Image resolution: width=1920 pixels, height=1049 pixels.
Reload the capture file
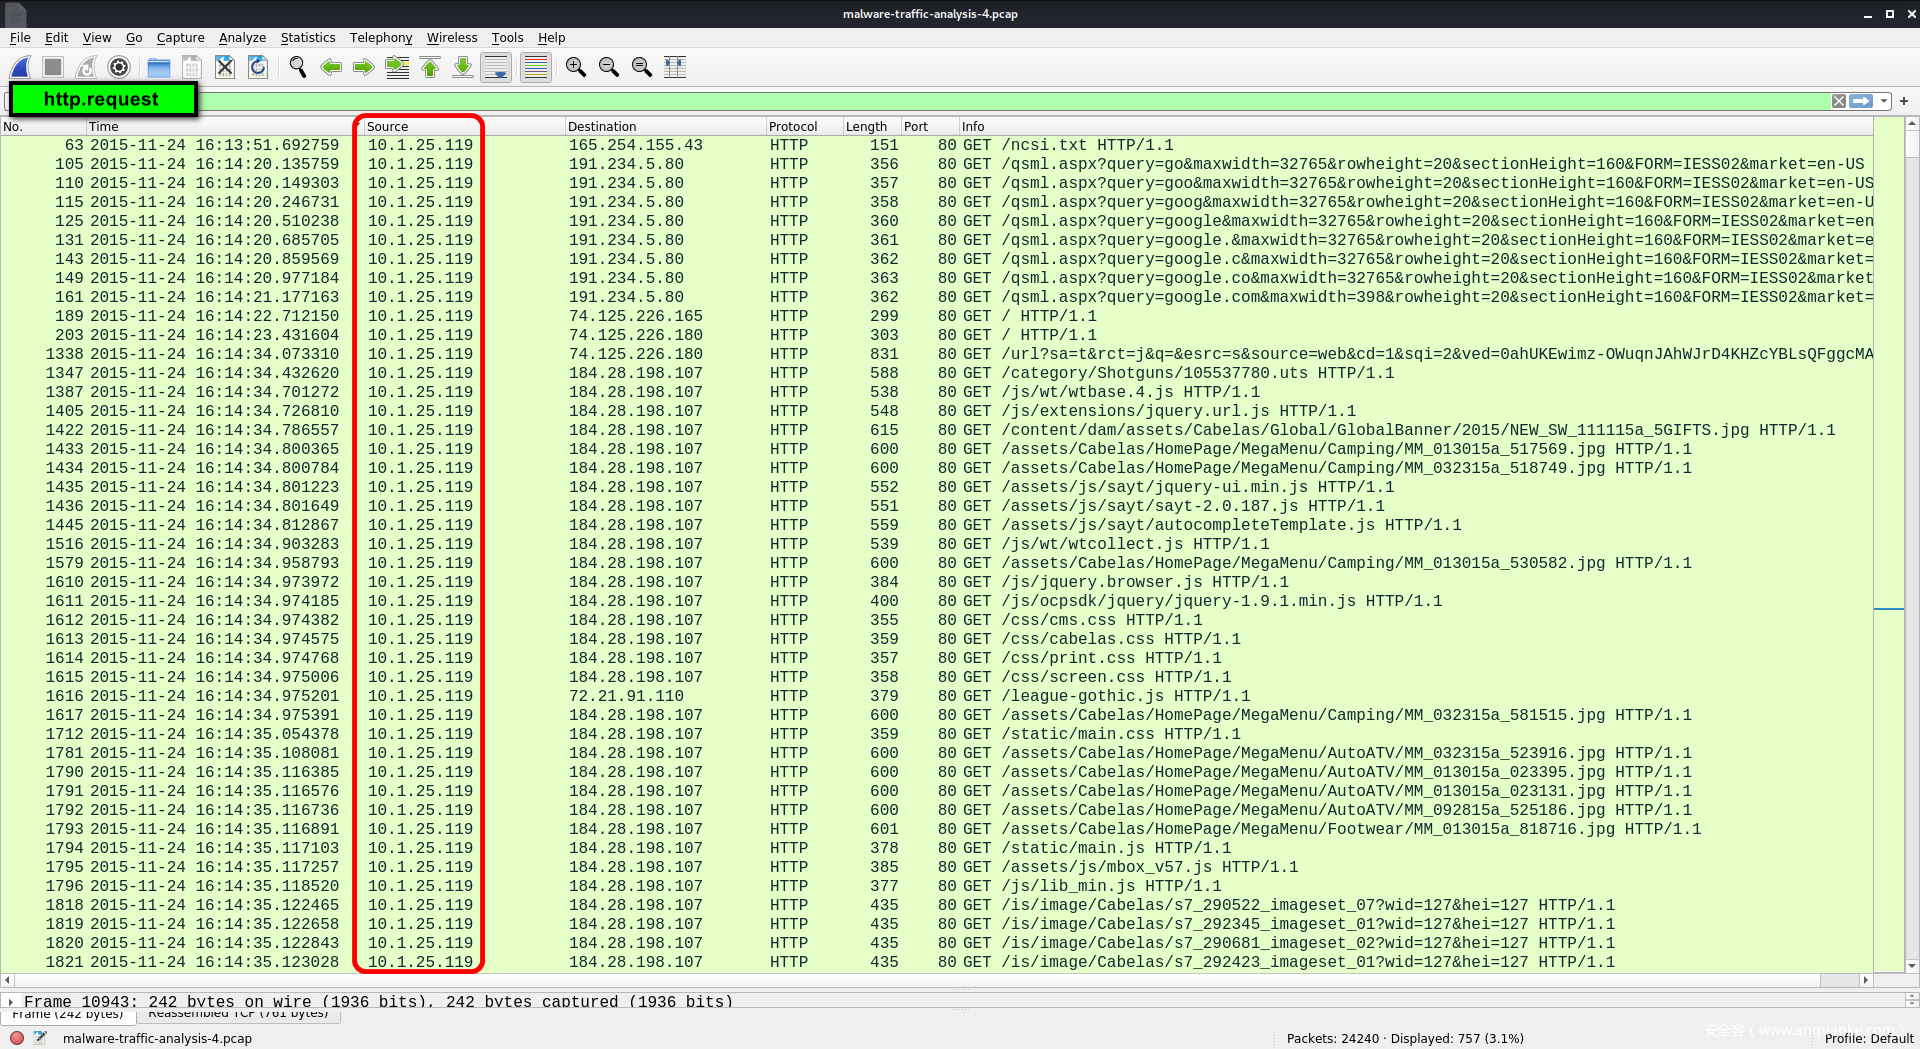[258, 67]
